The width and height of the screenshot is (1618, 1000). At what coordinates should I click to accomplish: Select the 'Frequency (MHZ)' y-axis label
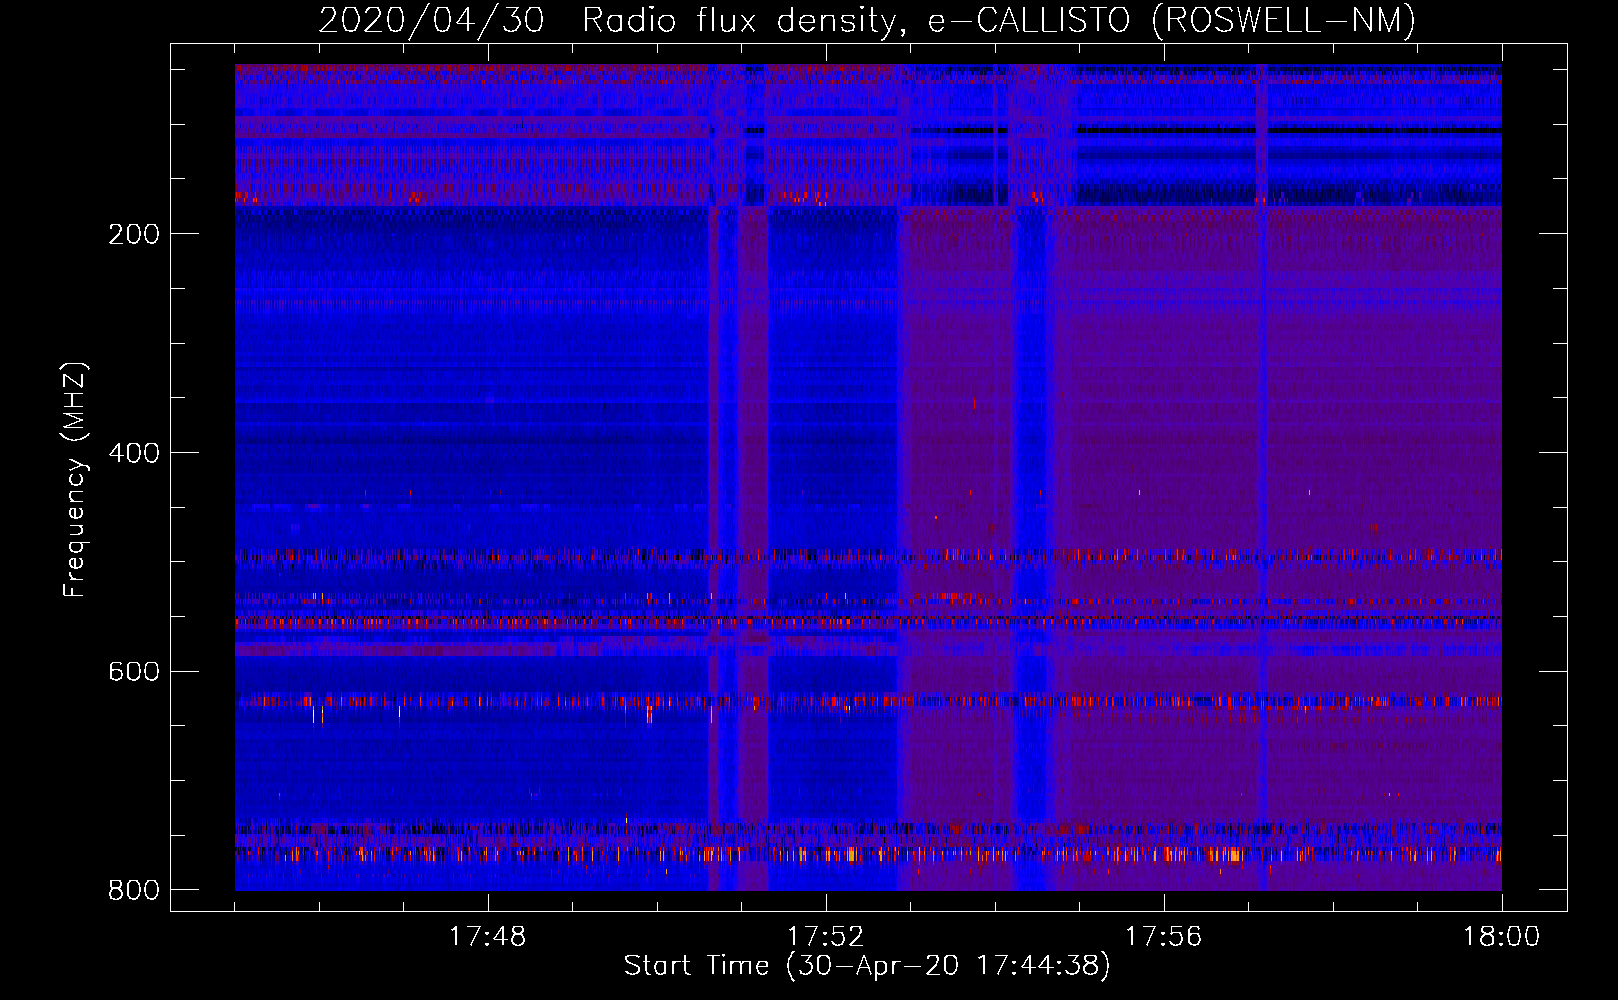coord(75,480)
